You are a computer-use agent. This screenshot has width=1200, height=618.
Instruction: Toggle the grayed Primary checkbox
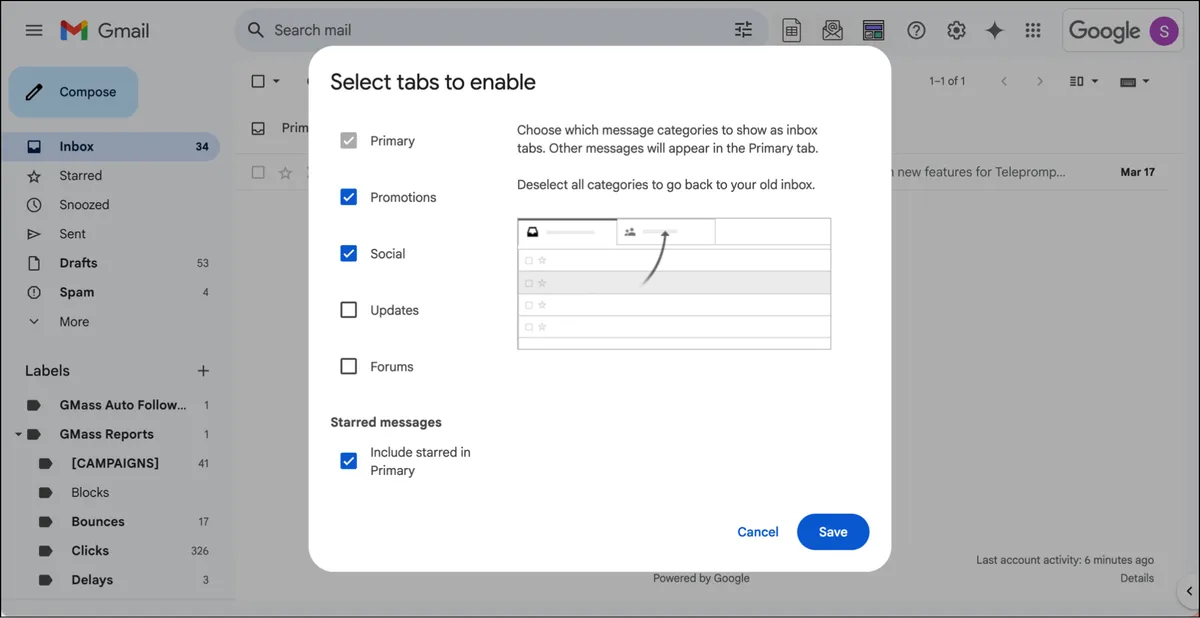[349, 141]
